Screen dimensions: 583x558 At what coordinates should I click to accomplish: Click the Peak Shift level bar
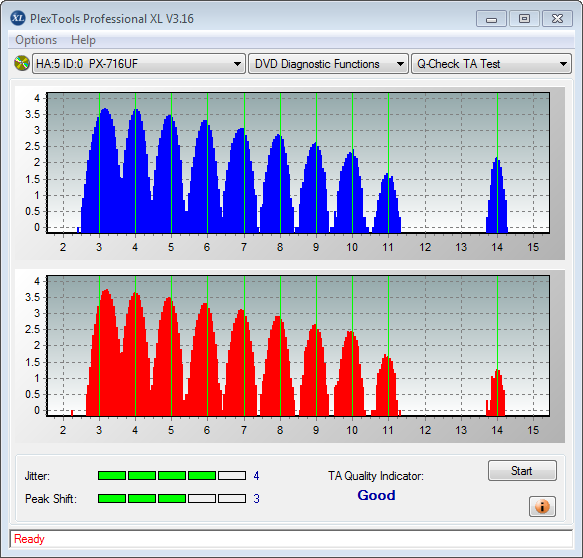coord(172,499)
